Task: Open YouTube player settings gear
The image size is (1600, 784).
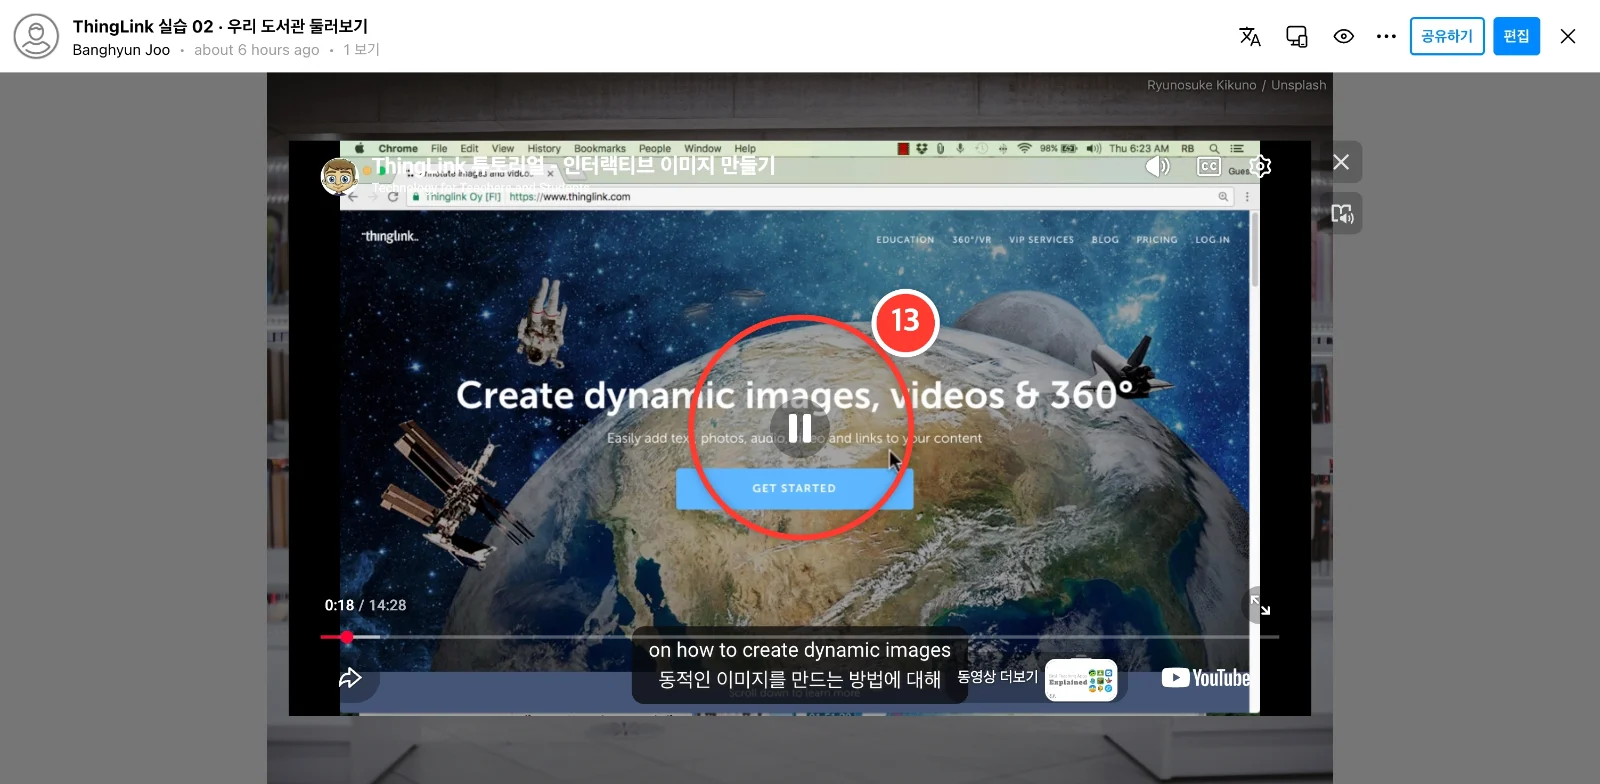Action: coord(1261,166)
